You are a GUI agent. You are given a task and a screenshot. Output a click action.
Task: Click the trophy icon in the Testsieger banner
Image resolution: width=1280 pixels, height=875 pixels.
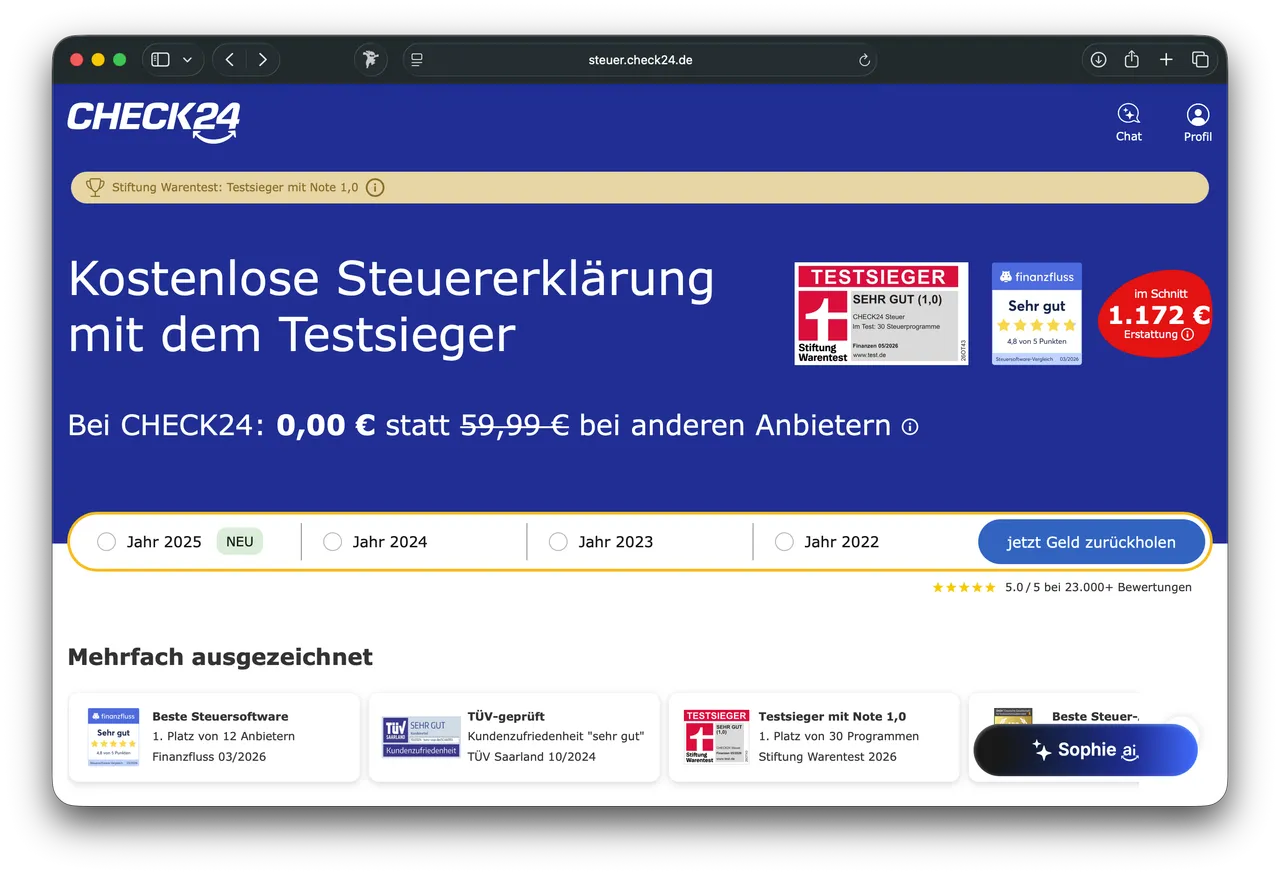[95, 187]
